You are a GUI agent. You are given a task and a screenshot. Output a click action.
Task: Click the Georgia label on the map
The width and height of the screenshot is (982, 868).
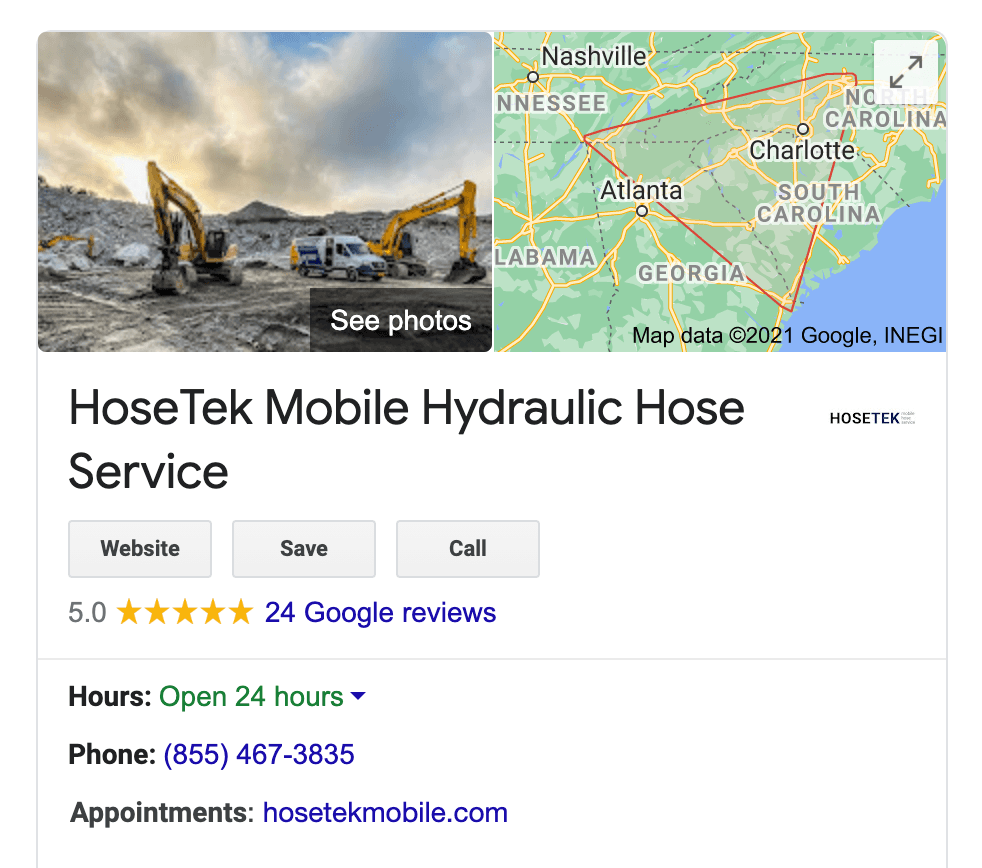[x=691, y=273]
